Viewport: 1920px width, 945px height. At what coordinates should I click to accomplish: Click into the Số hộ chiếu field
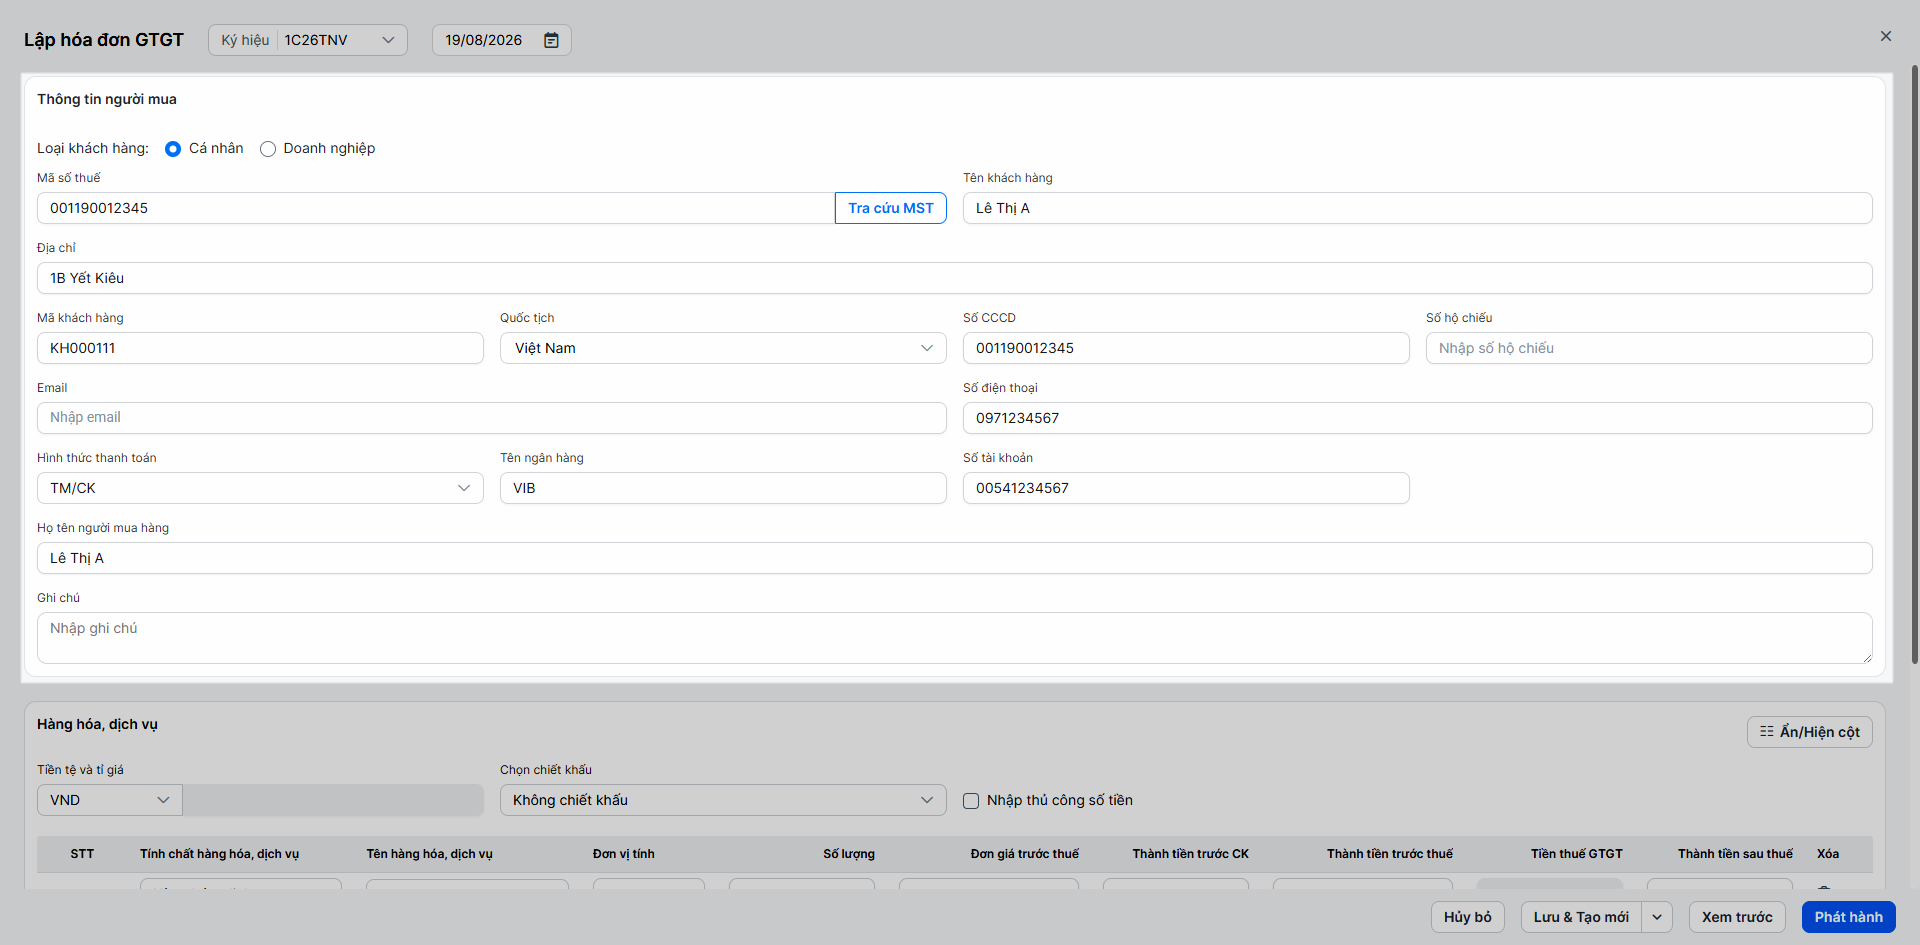tap(1649, 348)
